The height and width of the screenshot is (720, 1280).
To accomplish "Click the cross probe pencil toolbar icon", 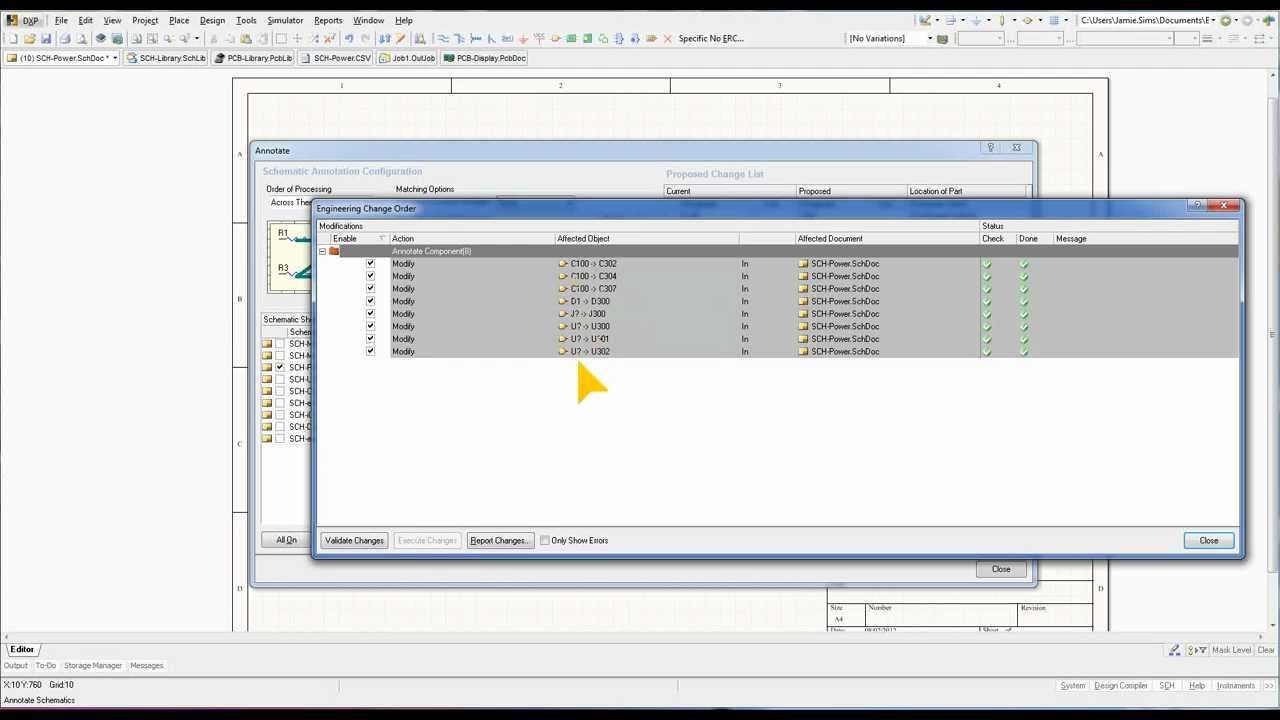I will pos(401,39).
